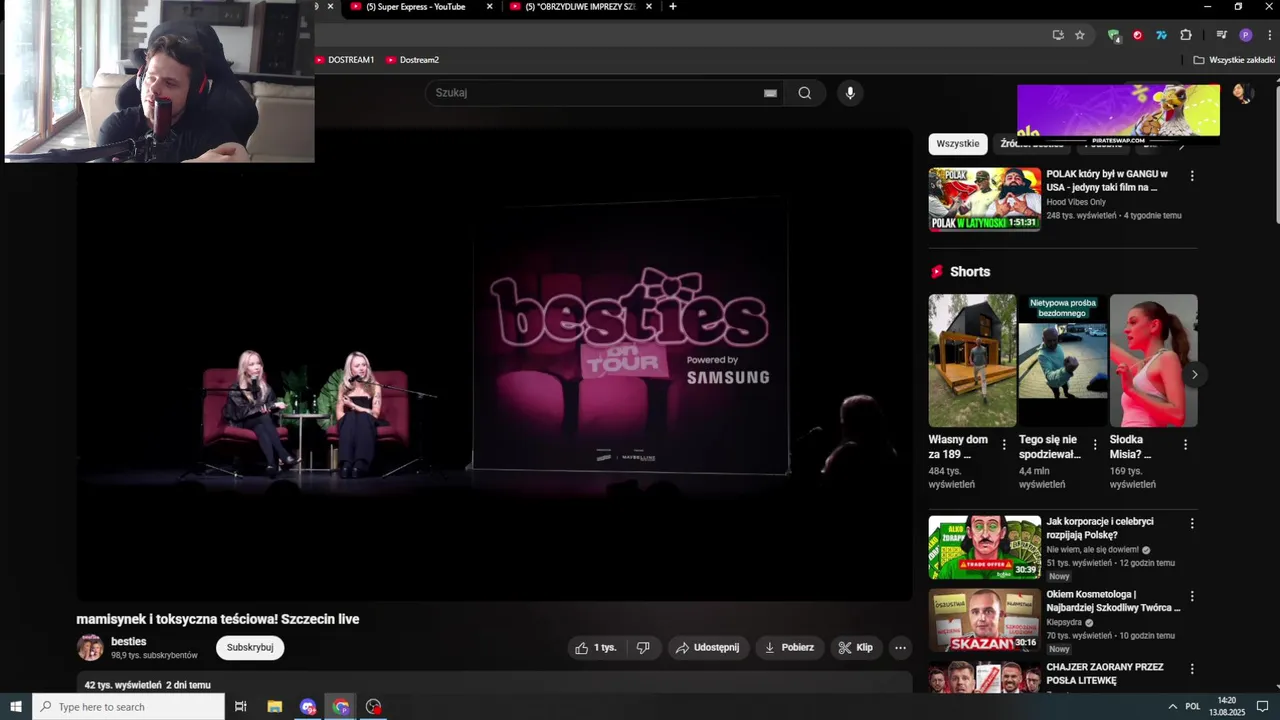Open options for Okiem Kosmetologa video
Image resolution: width=1280 pixels, height=720 pixels.
[1191, 596]
